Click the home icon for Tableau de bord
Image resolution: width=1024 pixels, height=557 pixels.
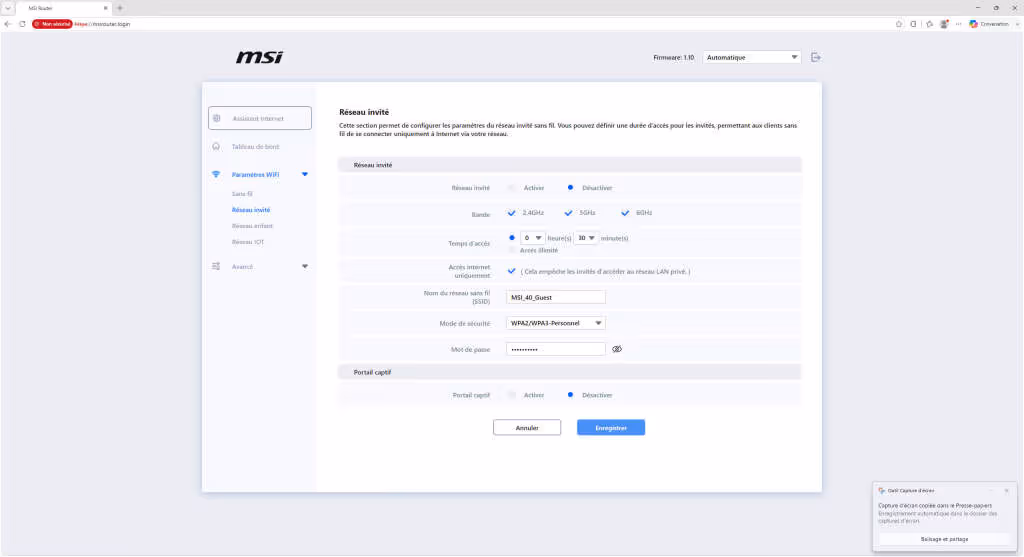click(216, 146)
